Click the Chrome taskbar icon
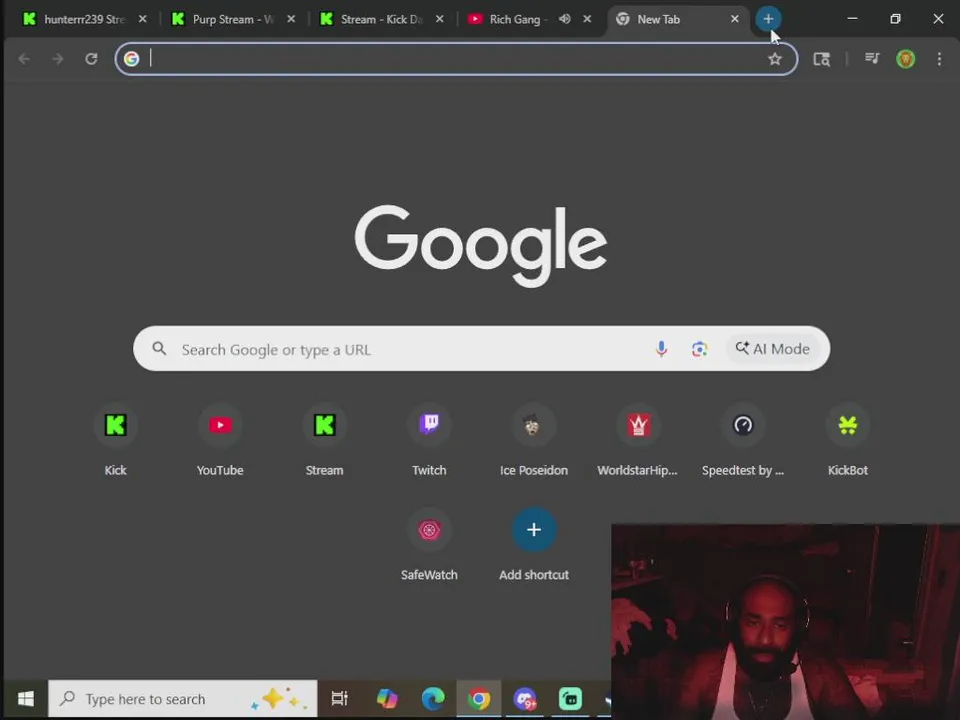This screenshot has height=720, width=960. [479, 699]
